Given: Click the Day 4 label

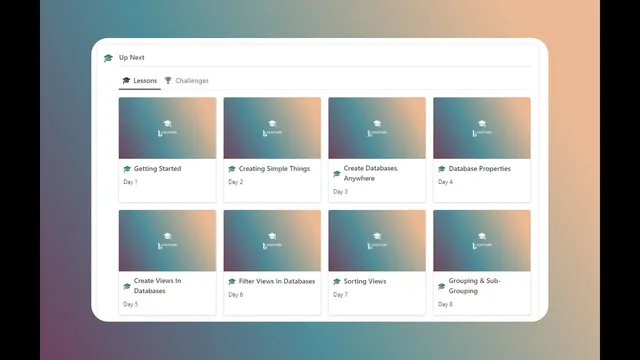Looking at the screenshot, I should coord(445,182).
